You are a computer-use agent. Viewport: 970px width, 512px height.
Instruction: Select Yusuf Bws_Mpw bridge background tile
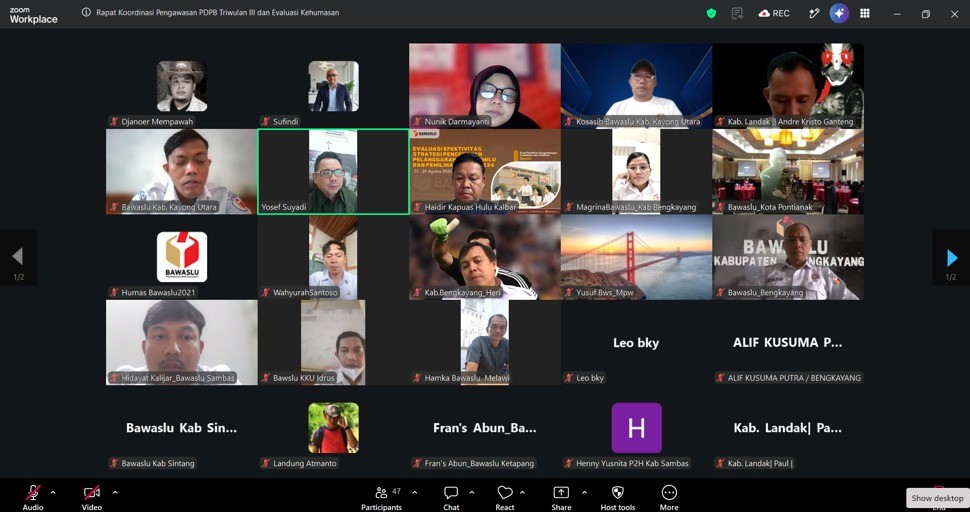[637, 257]
